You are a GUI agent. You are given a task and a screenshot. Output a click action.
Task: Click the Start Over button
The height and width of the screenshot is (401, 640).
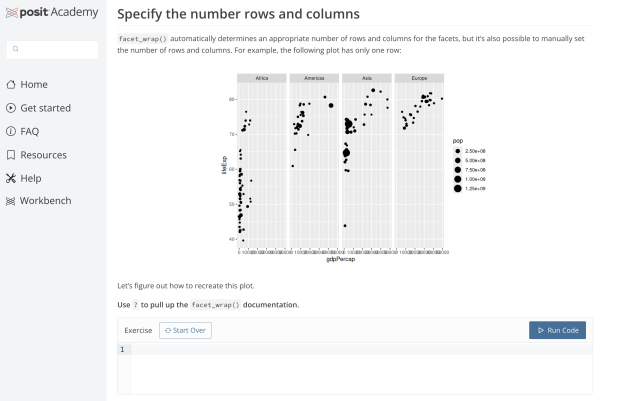[x=185, y=330]
